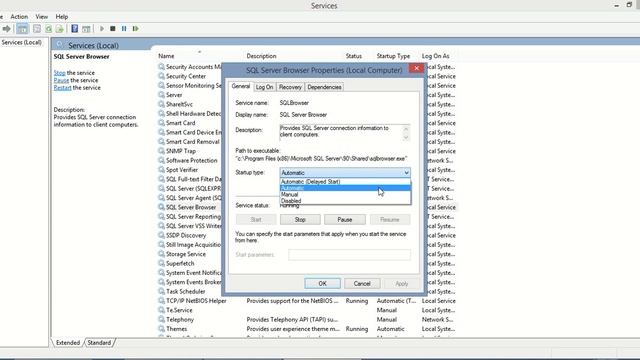The height and width of the screenshot is (360, 640).
Task: Select the Software Protection service row
Action: pyautogui.click(x=191, y=160)
